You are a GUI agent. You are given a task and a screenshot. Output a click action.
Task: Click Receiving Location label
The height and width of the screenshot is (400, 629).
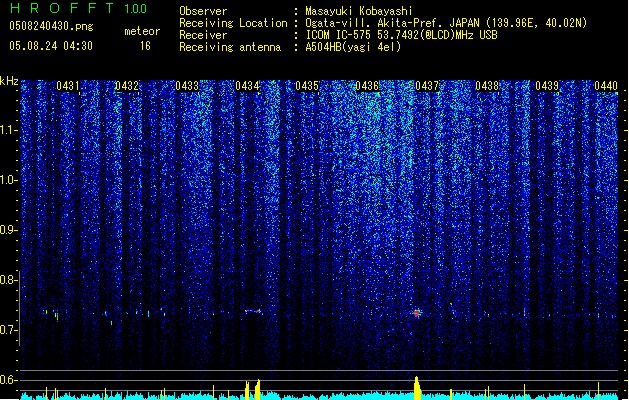pos(233,23)
